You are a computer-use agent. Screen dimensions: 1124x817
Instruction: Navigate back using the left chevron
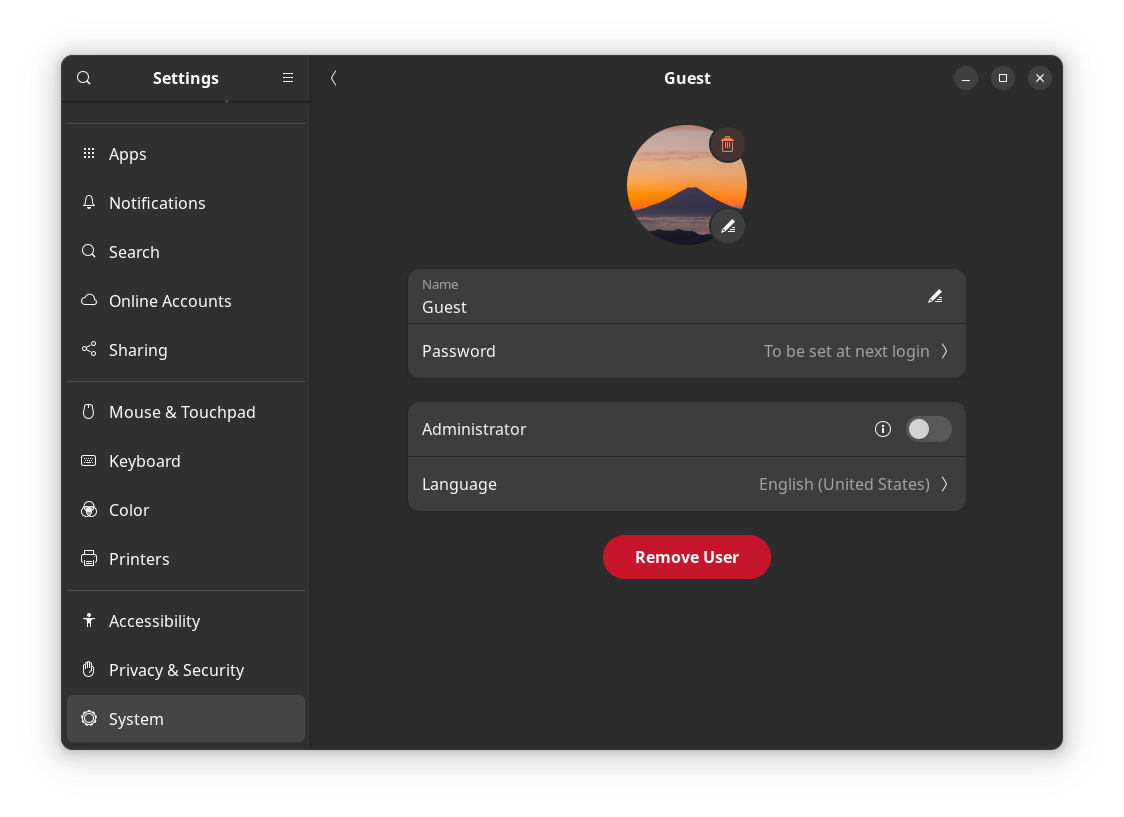pos(333,77)
